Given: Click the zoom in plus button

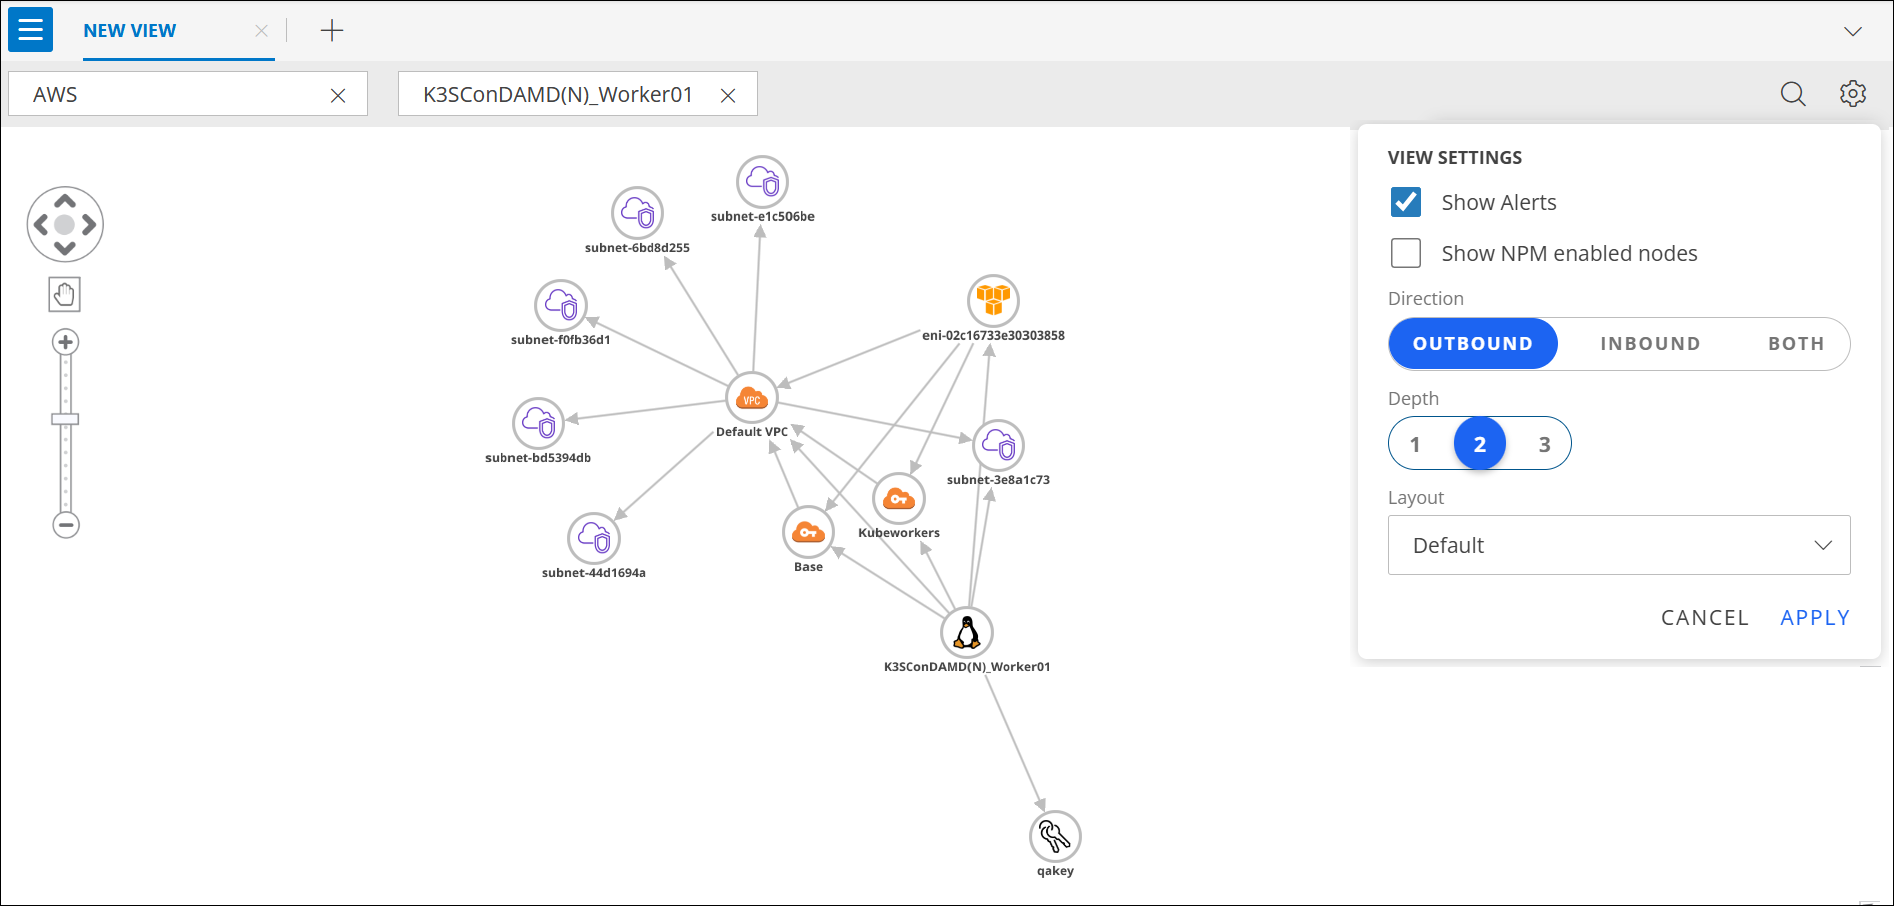Looking at the screenshot, I should [x=66, y=343].
